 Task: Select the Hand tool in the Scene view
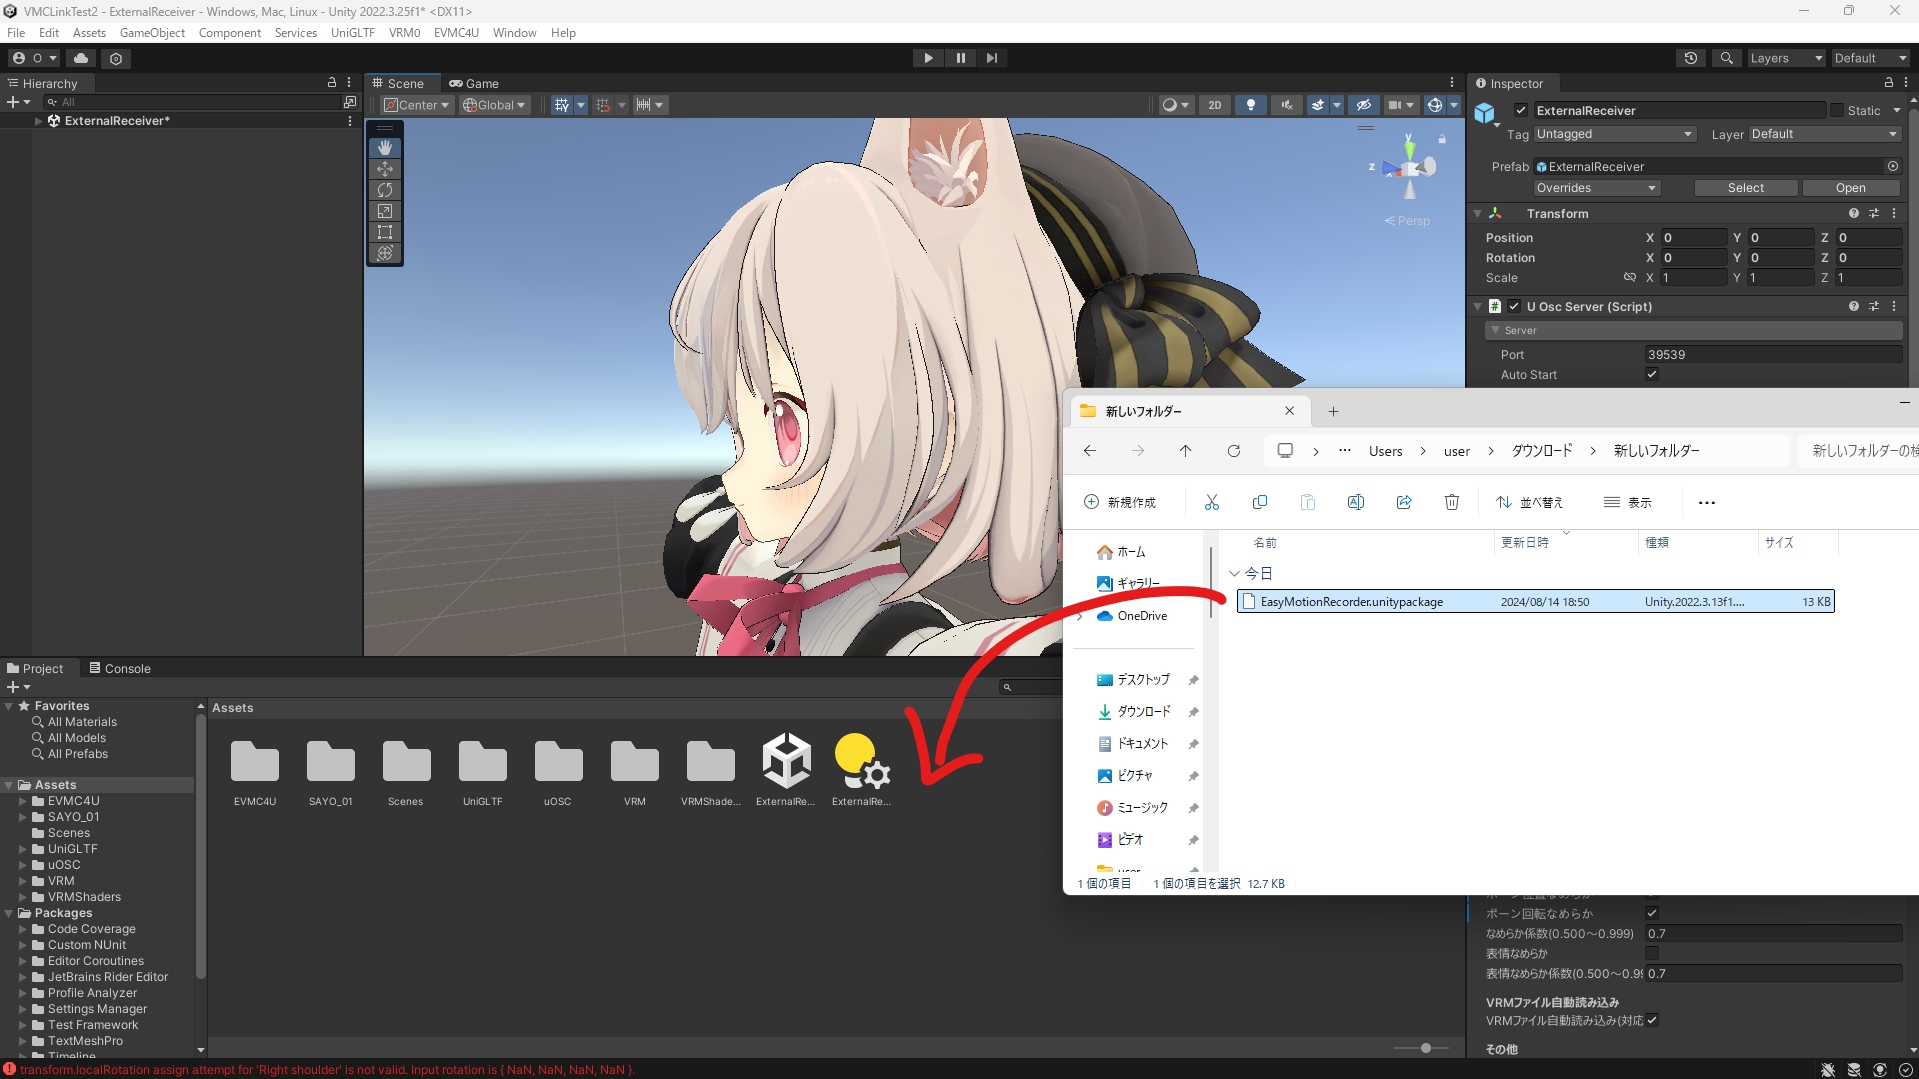385,147
